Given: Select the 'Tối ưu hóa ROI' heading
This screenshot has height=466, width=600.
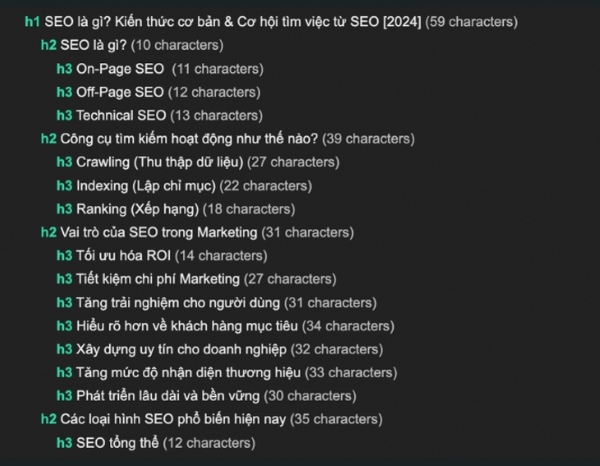Looking at the screenshot, I should pos(124,256).
